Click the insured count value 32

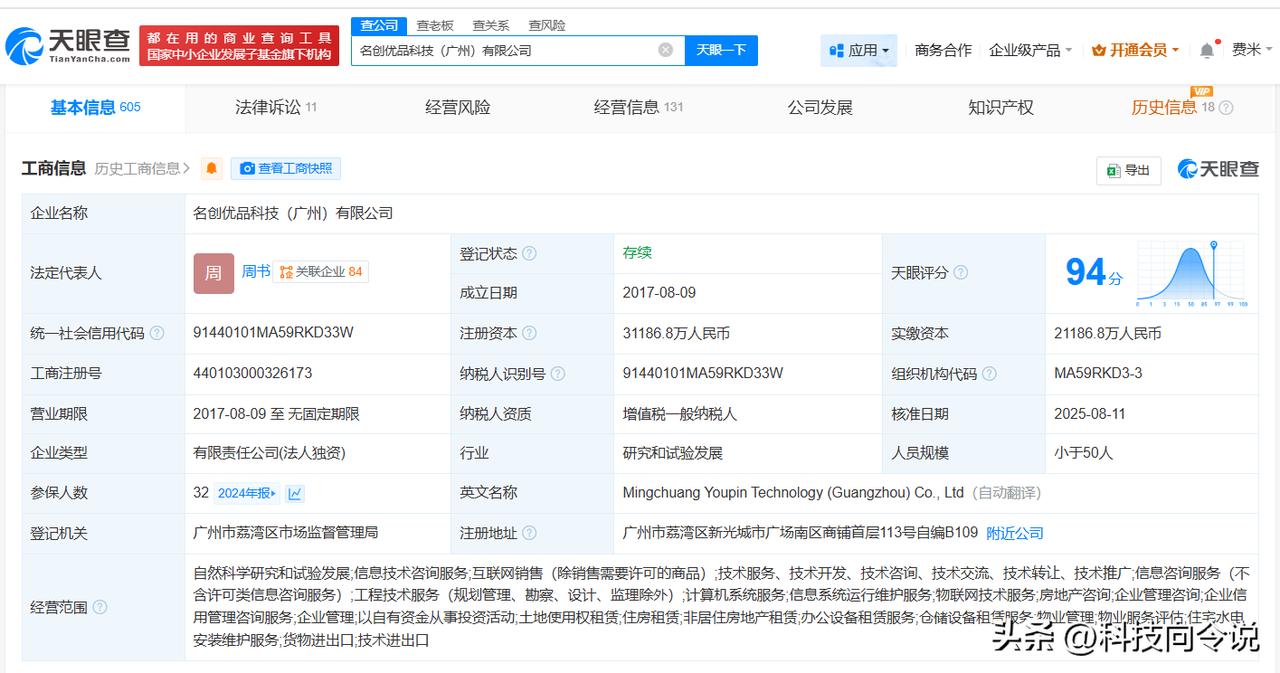pyautogui.click(x=201, y=493)
